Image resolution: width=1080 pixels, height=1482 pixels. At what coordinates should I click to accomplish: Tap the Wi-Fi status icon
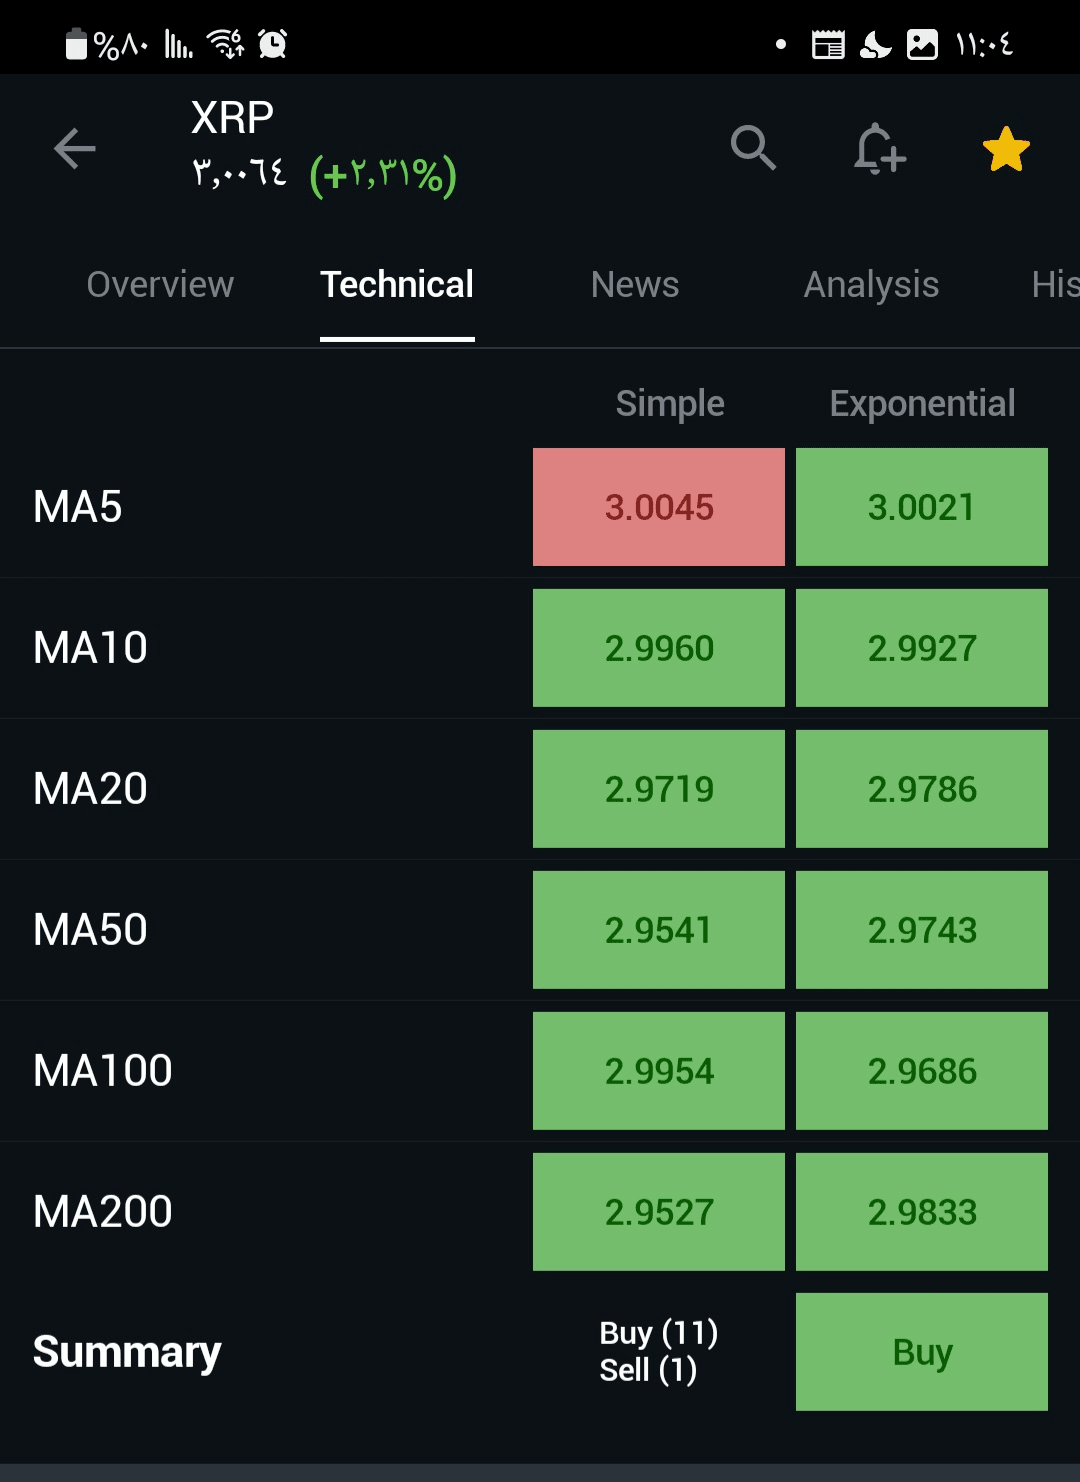click(226, 44)
